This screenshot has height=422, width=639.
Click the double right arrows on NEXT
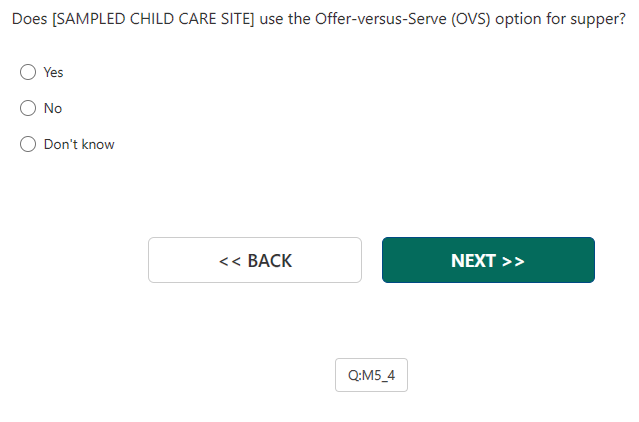pos(513,260)
